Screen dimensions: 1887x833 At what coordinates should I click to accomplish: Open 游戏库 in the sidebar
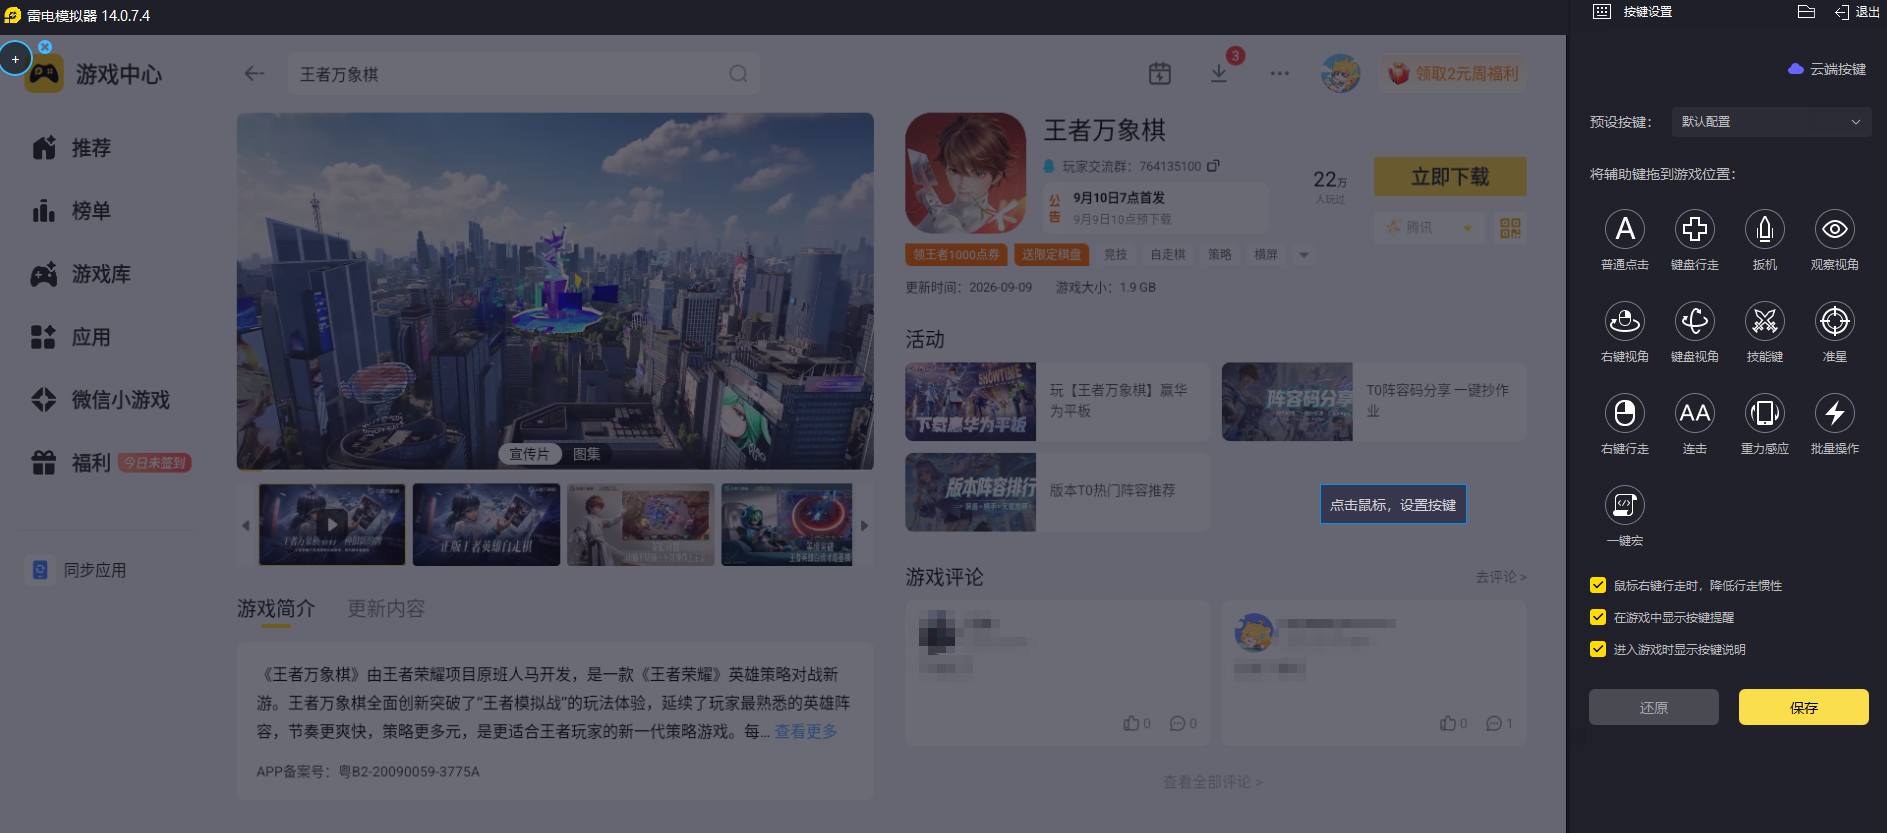click(x=81, y=274)
